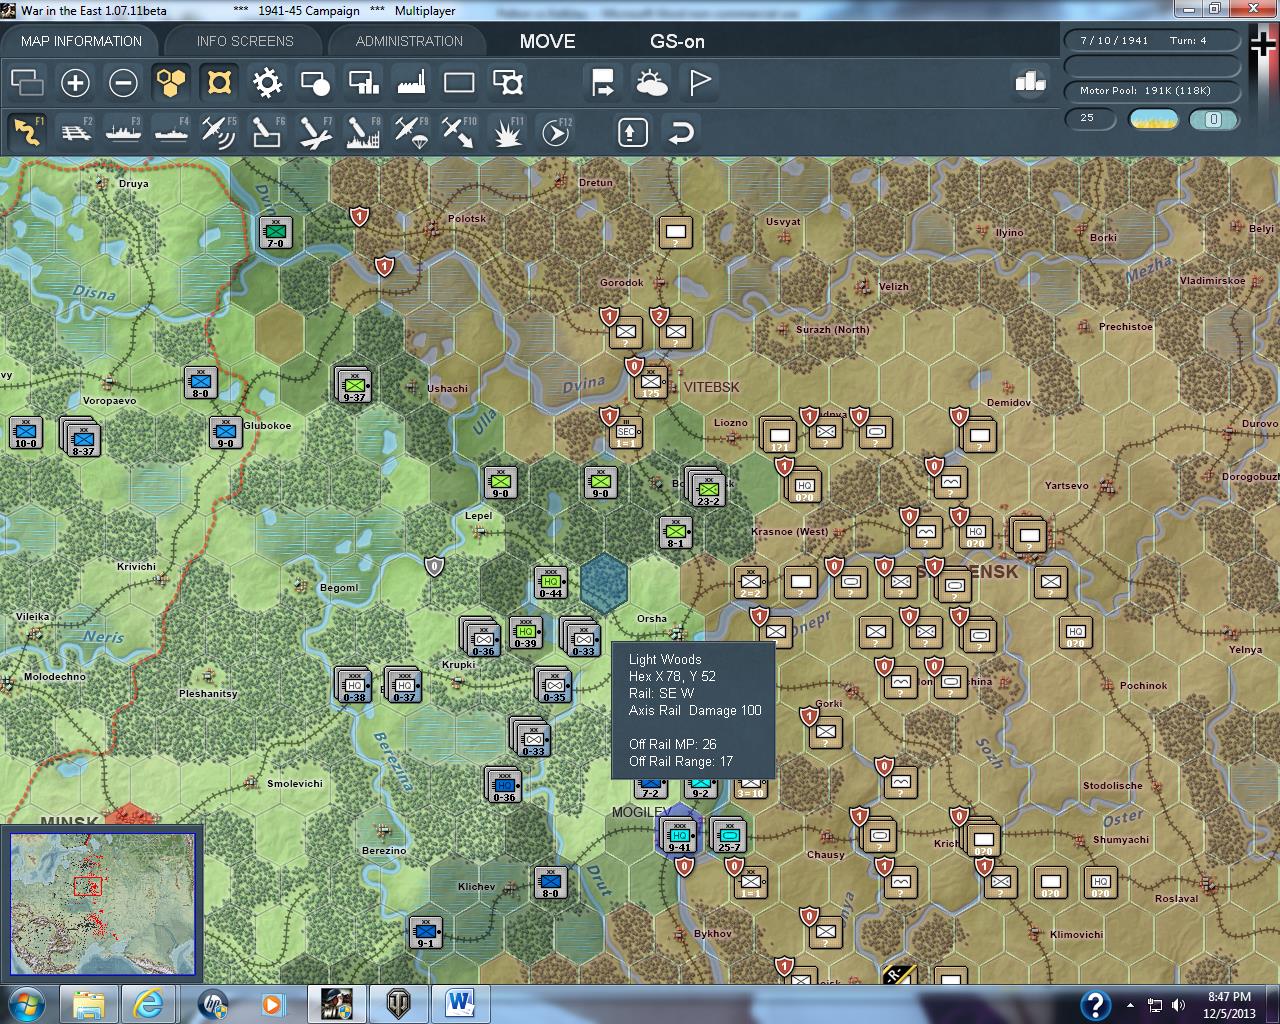
Task: Toggle the white gear overlay icon
Action: pos(267,82)
